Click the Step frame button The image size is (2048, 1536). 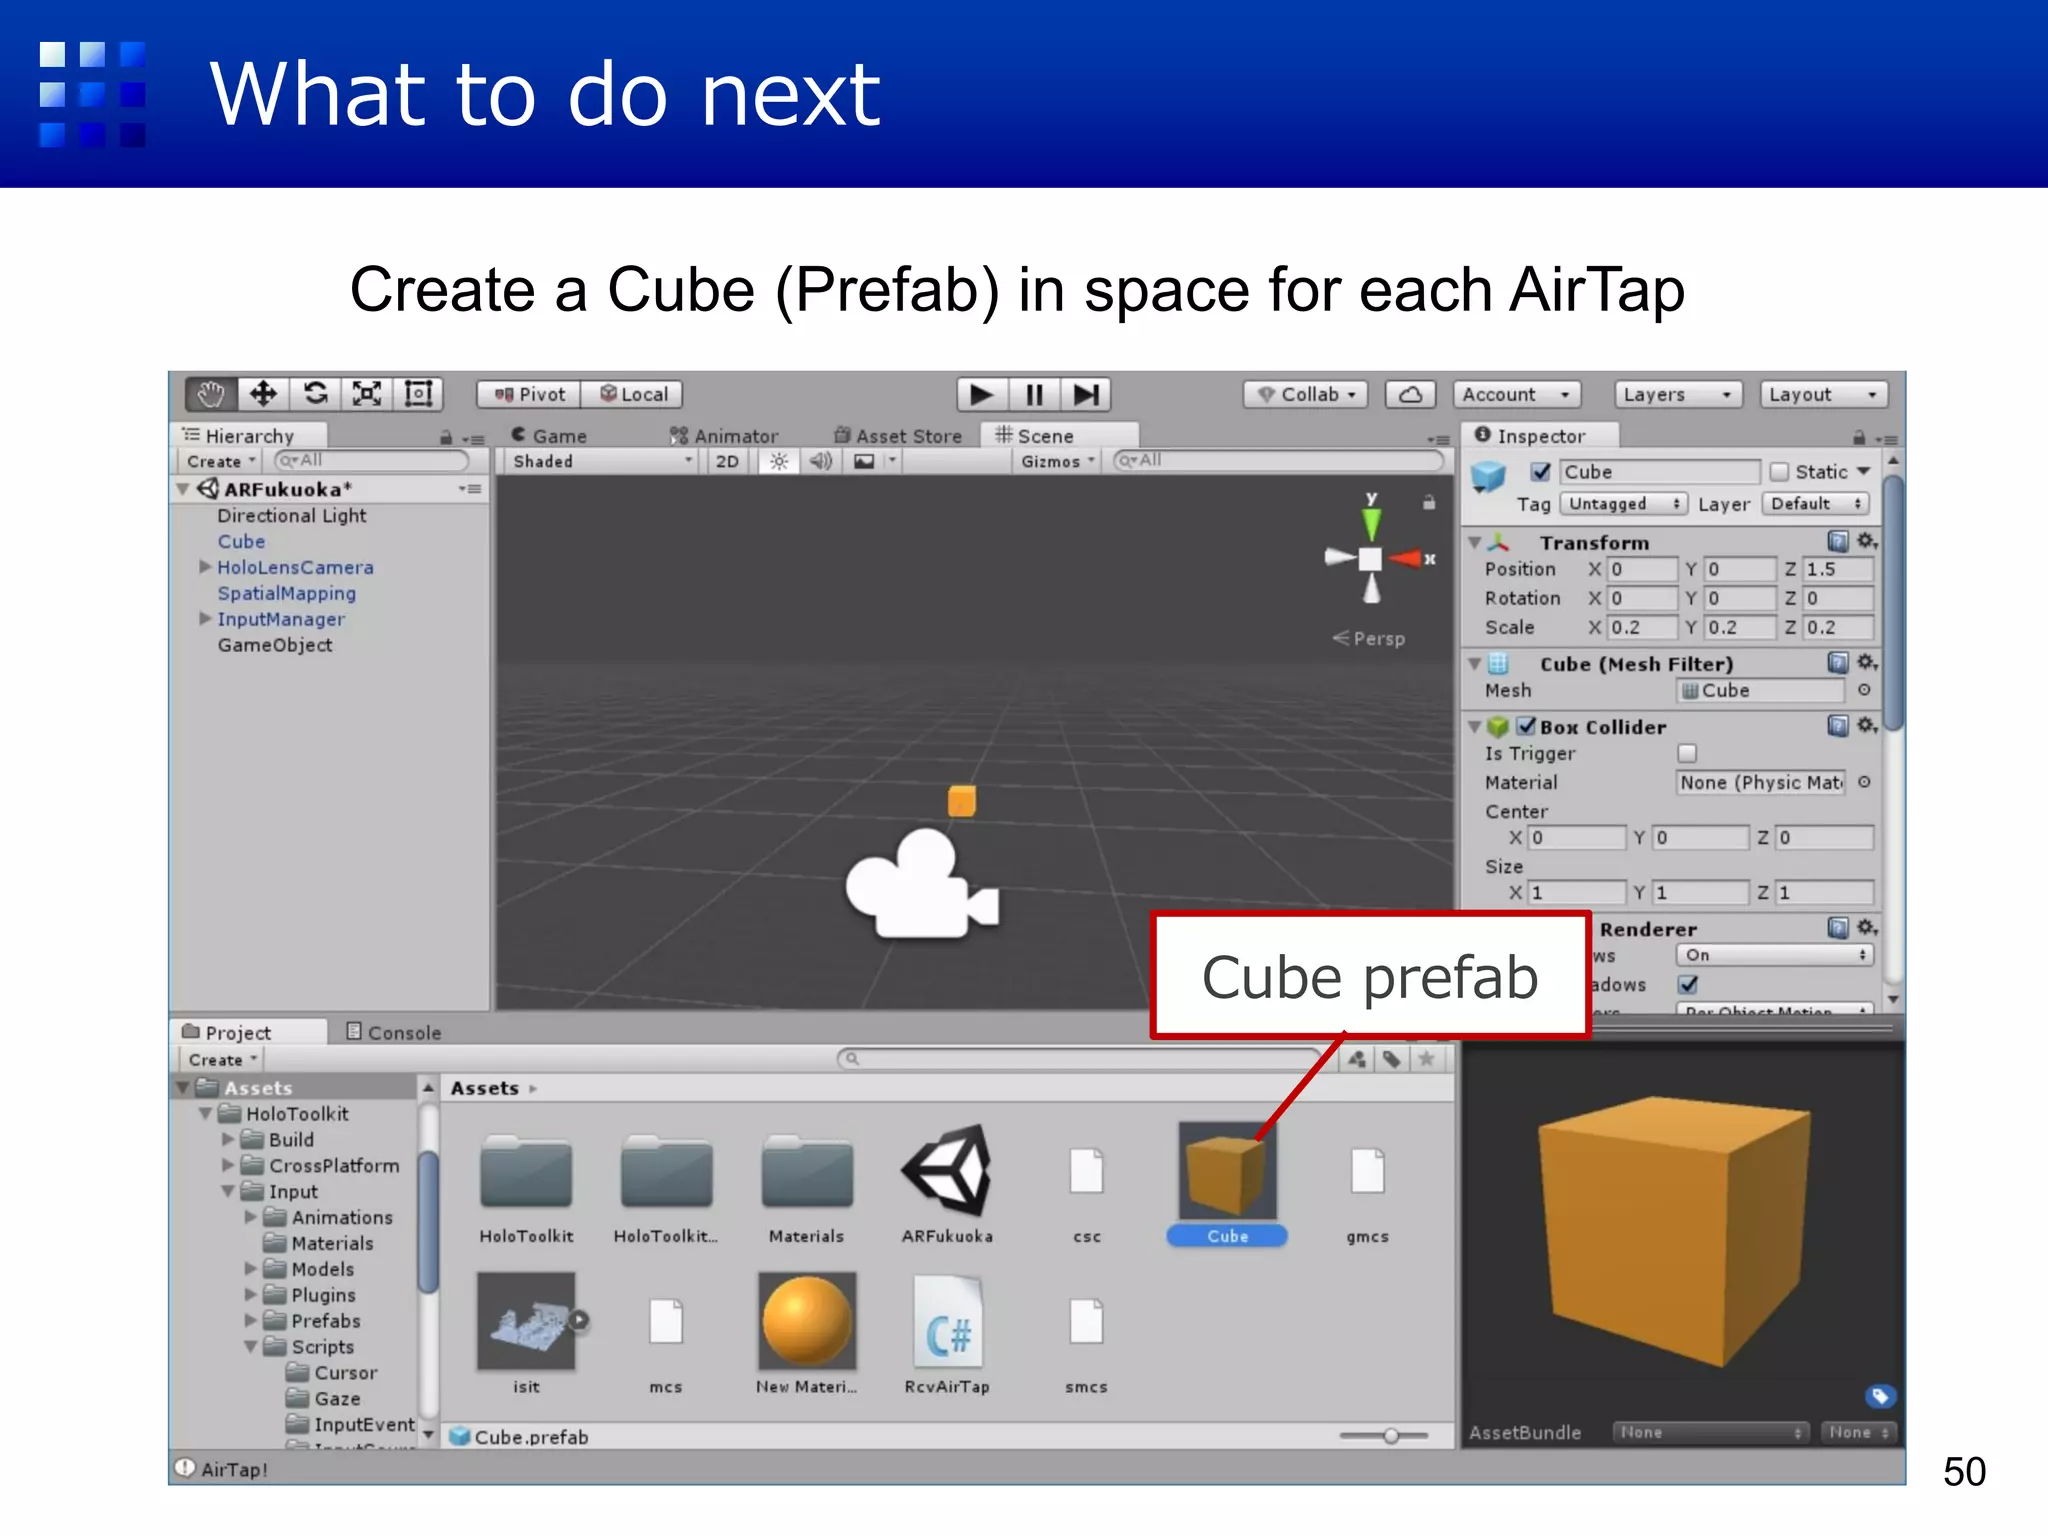1086,395
